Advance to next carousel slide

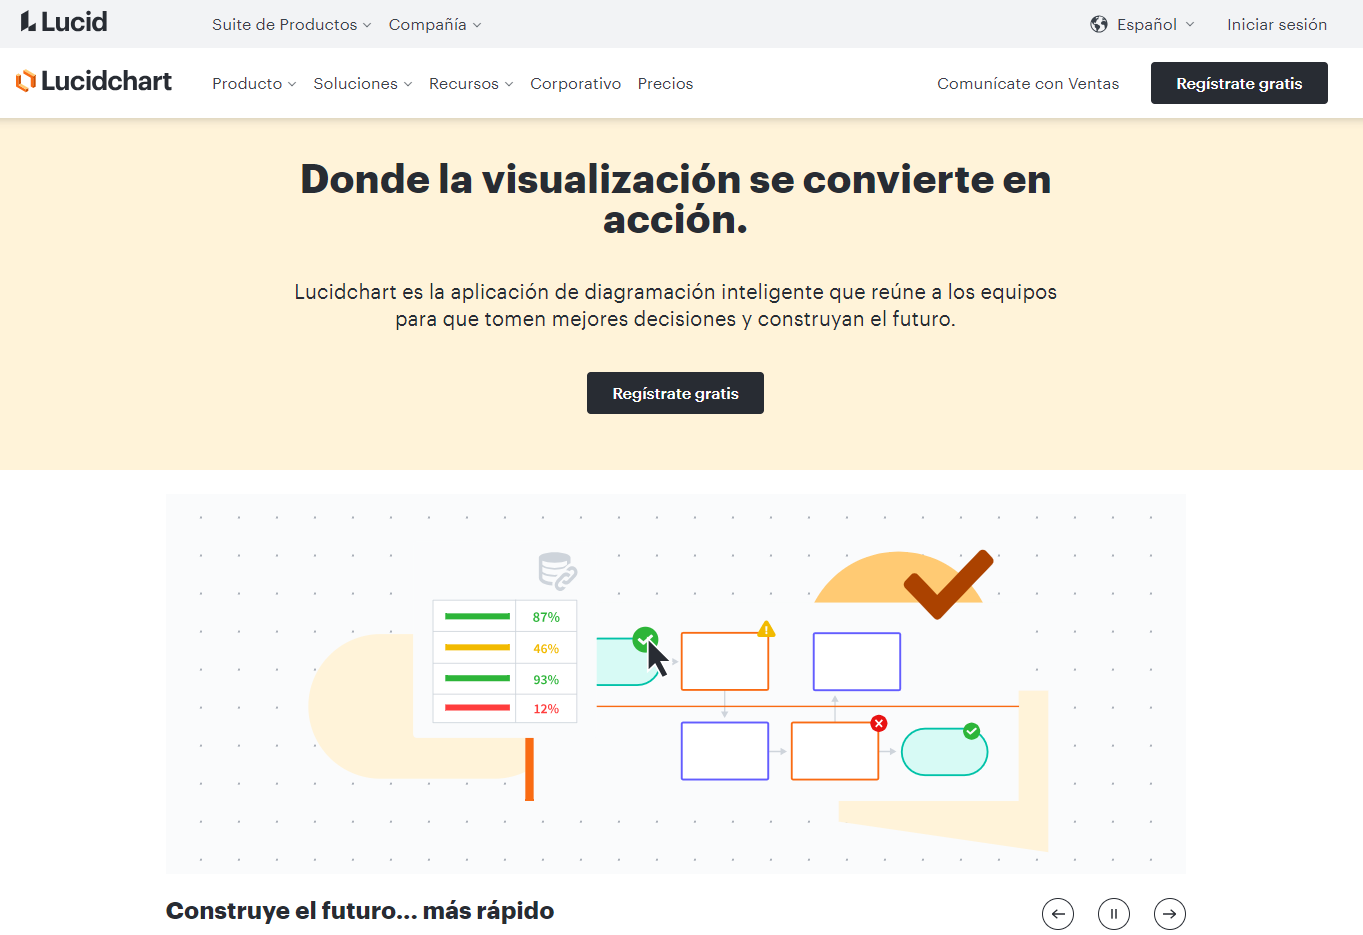[1170, 914]
